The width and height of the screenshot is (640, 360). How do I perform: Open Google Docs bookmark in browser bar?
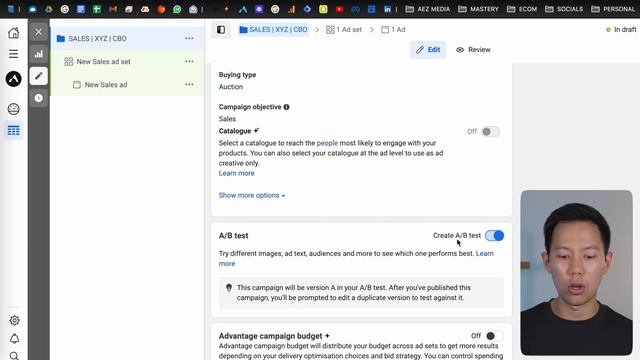click(81, 9)
